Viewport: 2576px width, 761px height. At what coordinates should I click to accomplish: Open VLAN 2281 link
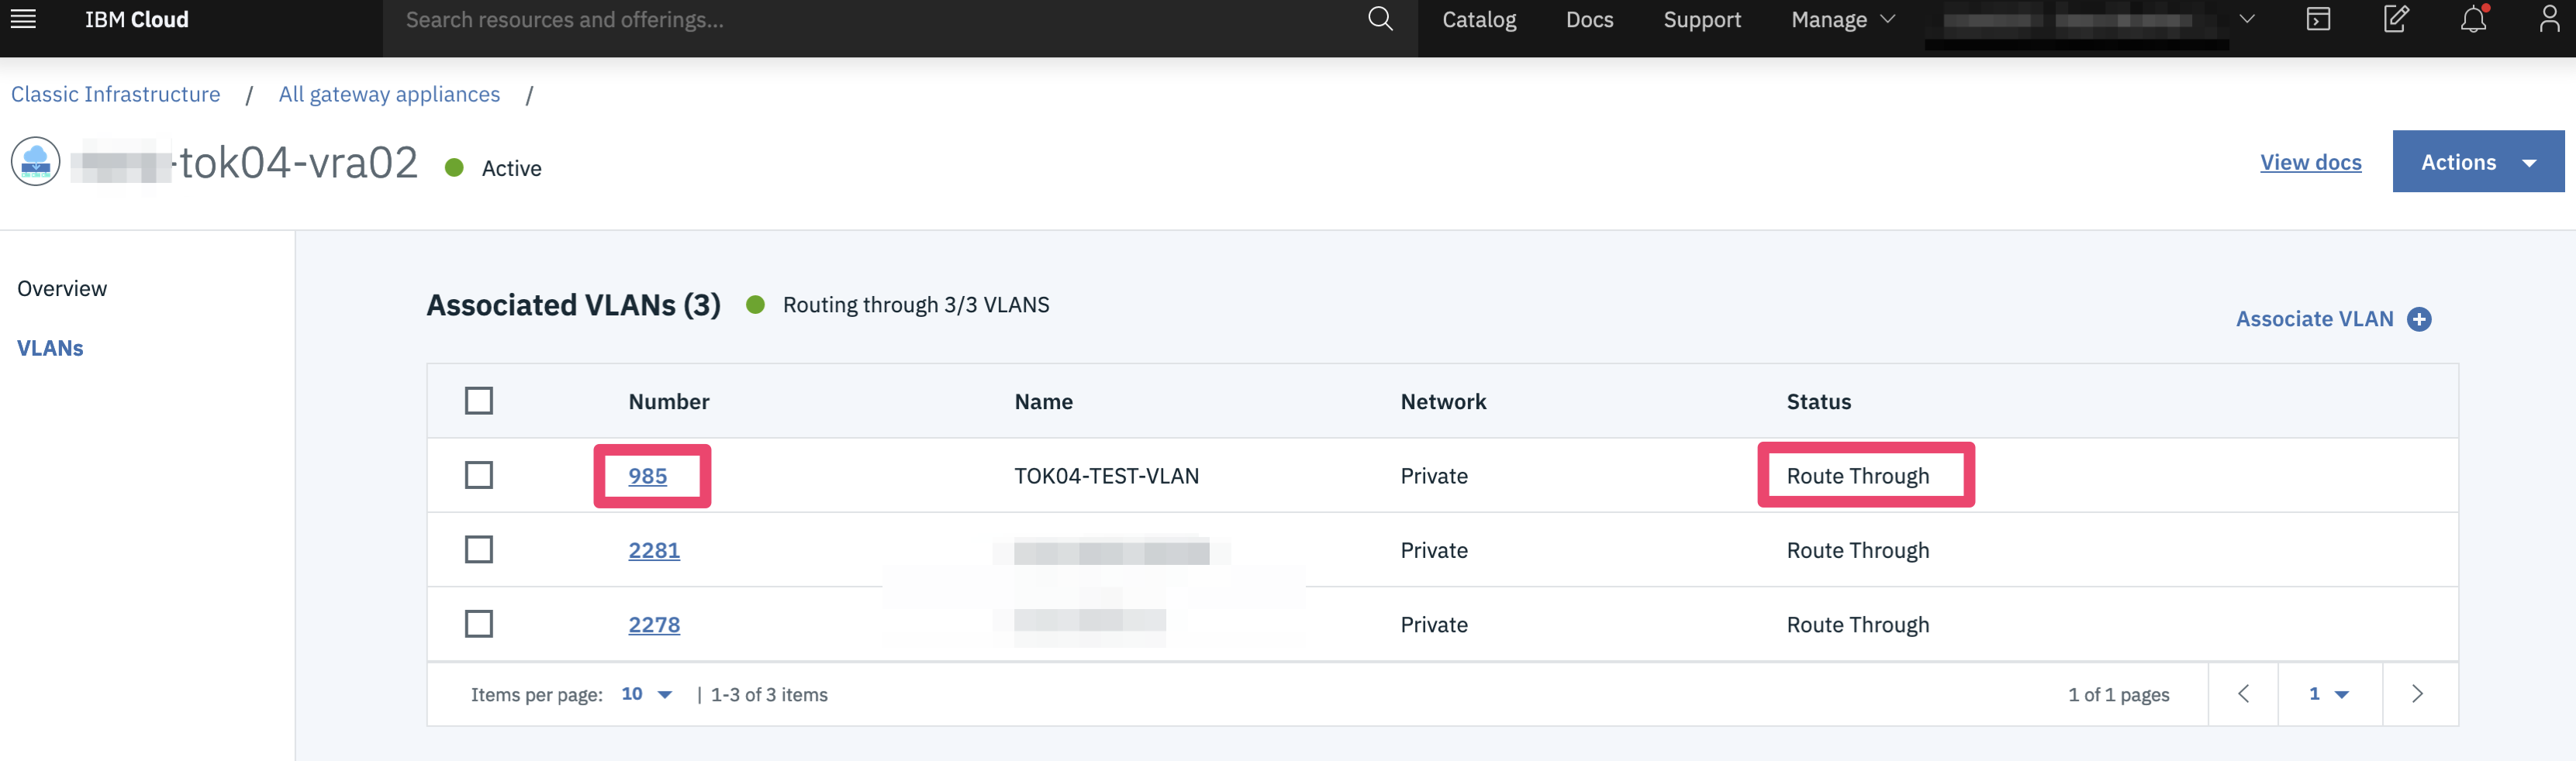[x=654, y=550]
